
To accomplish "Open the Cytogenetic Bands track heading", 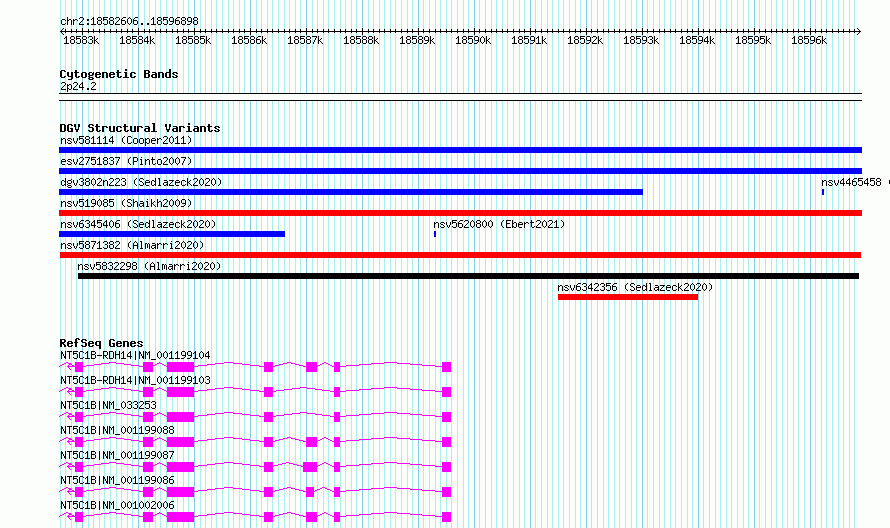I will (x=119, y=74).
